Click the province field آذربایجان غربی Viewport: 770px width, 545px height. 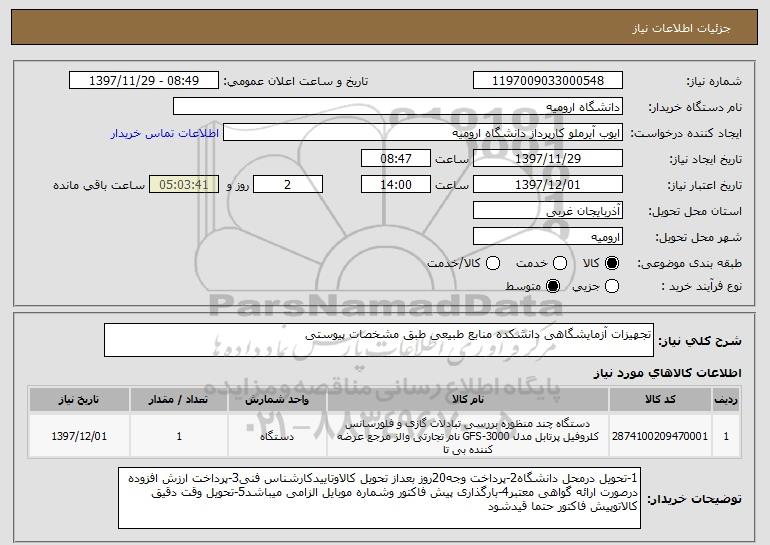click(548, 211)
